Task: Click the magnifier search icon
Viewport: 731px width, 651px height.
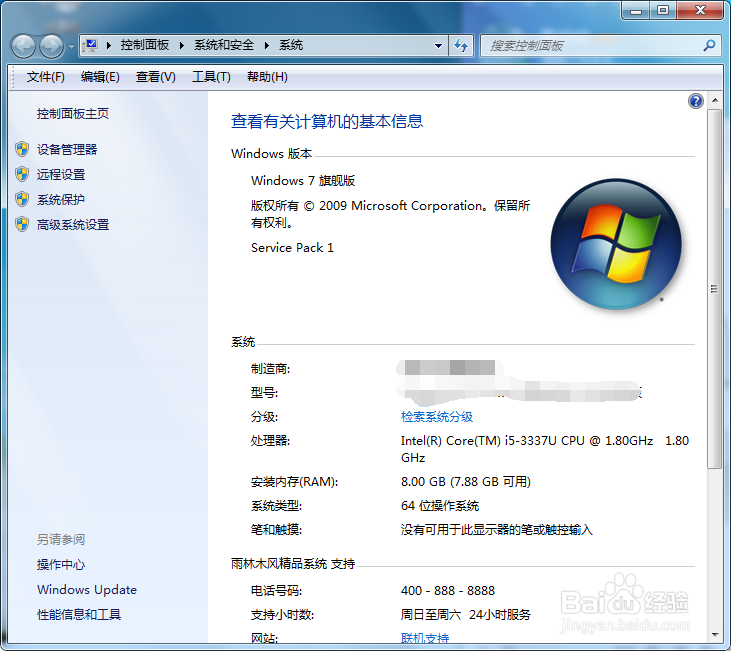Action: (x=710, y=45)
